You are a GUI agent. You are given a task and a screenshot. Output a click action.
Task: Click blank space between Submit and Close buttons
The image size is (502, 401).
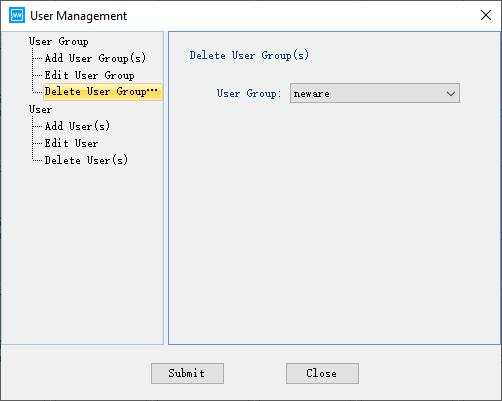pyautogui.click(x=255, y=373)
